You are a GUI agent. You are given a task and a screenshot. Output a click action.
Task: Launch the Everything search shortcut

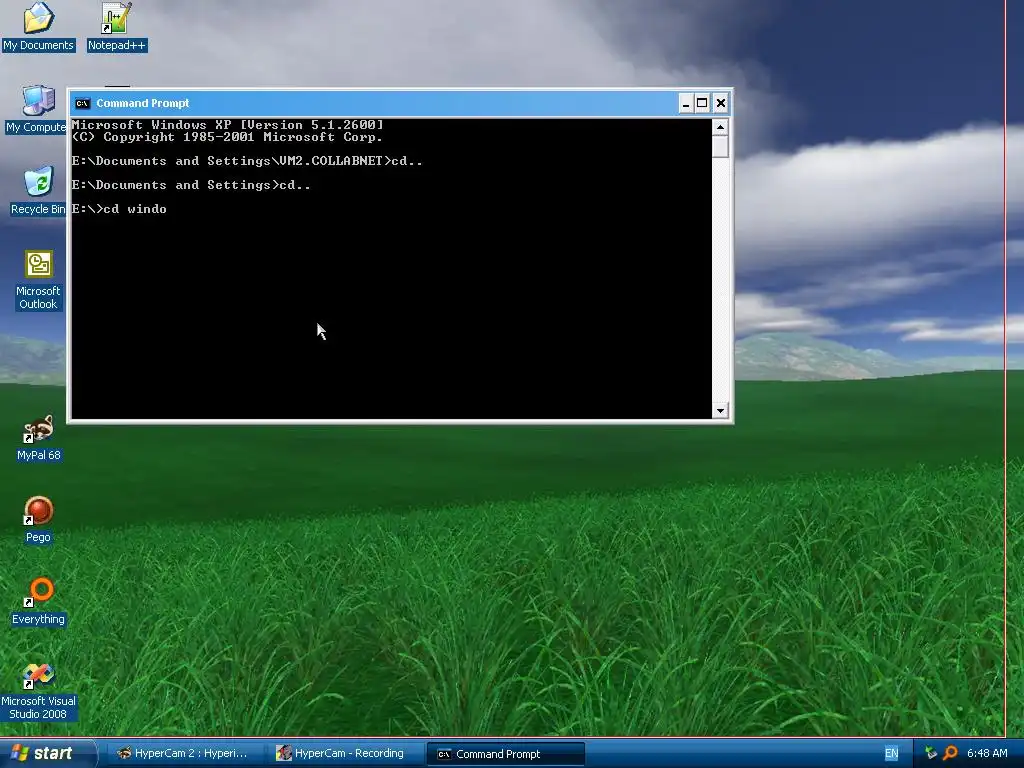click(39, 601)
